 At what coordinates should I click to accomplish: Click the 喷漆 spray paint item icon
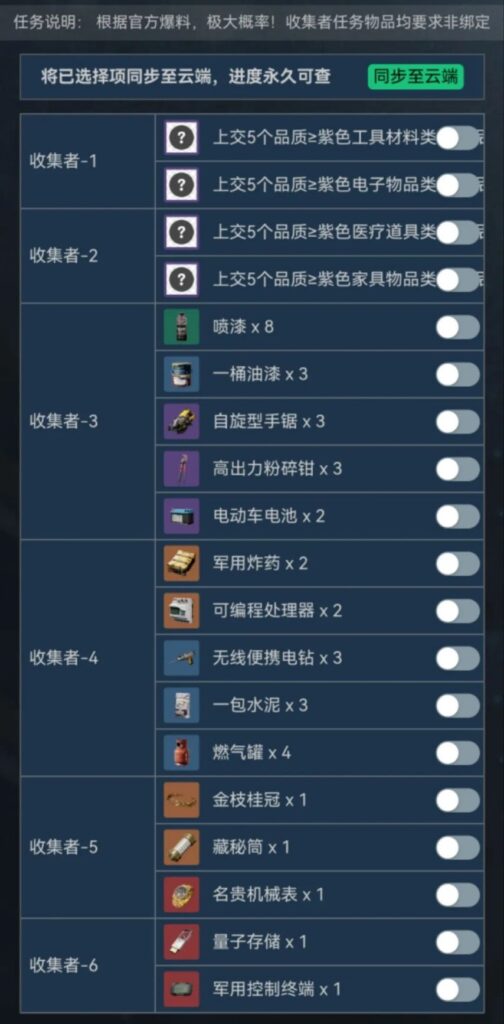tap(181, 327)
